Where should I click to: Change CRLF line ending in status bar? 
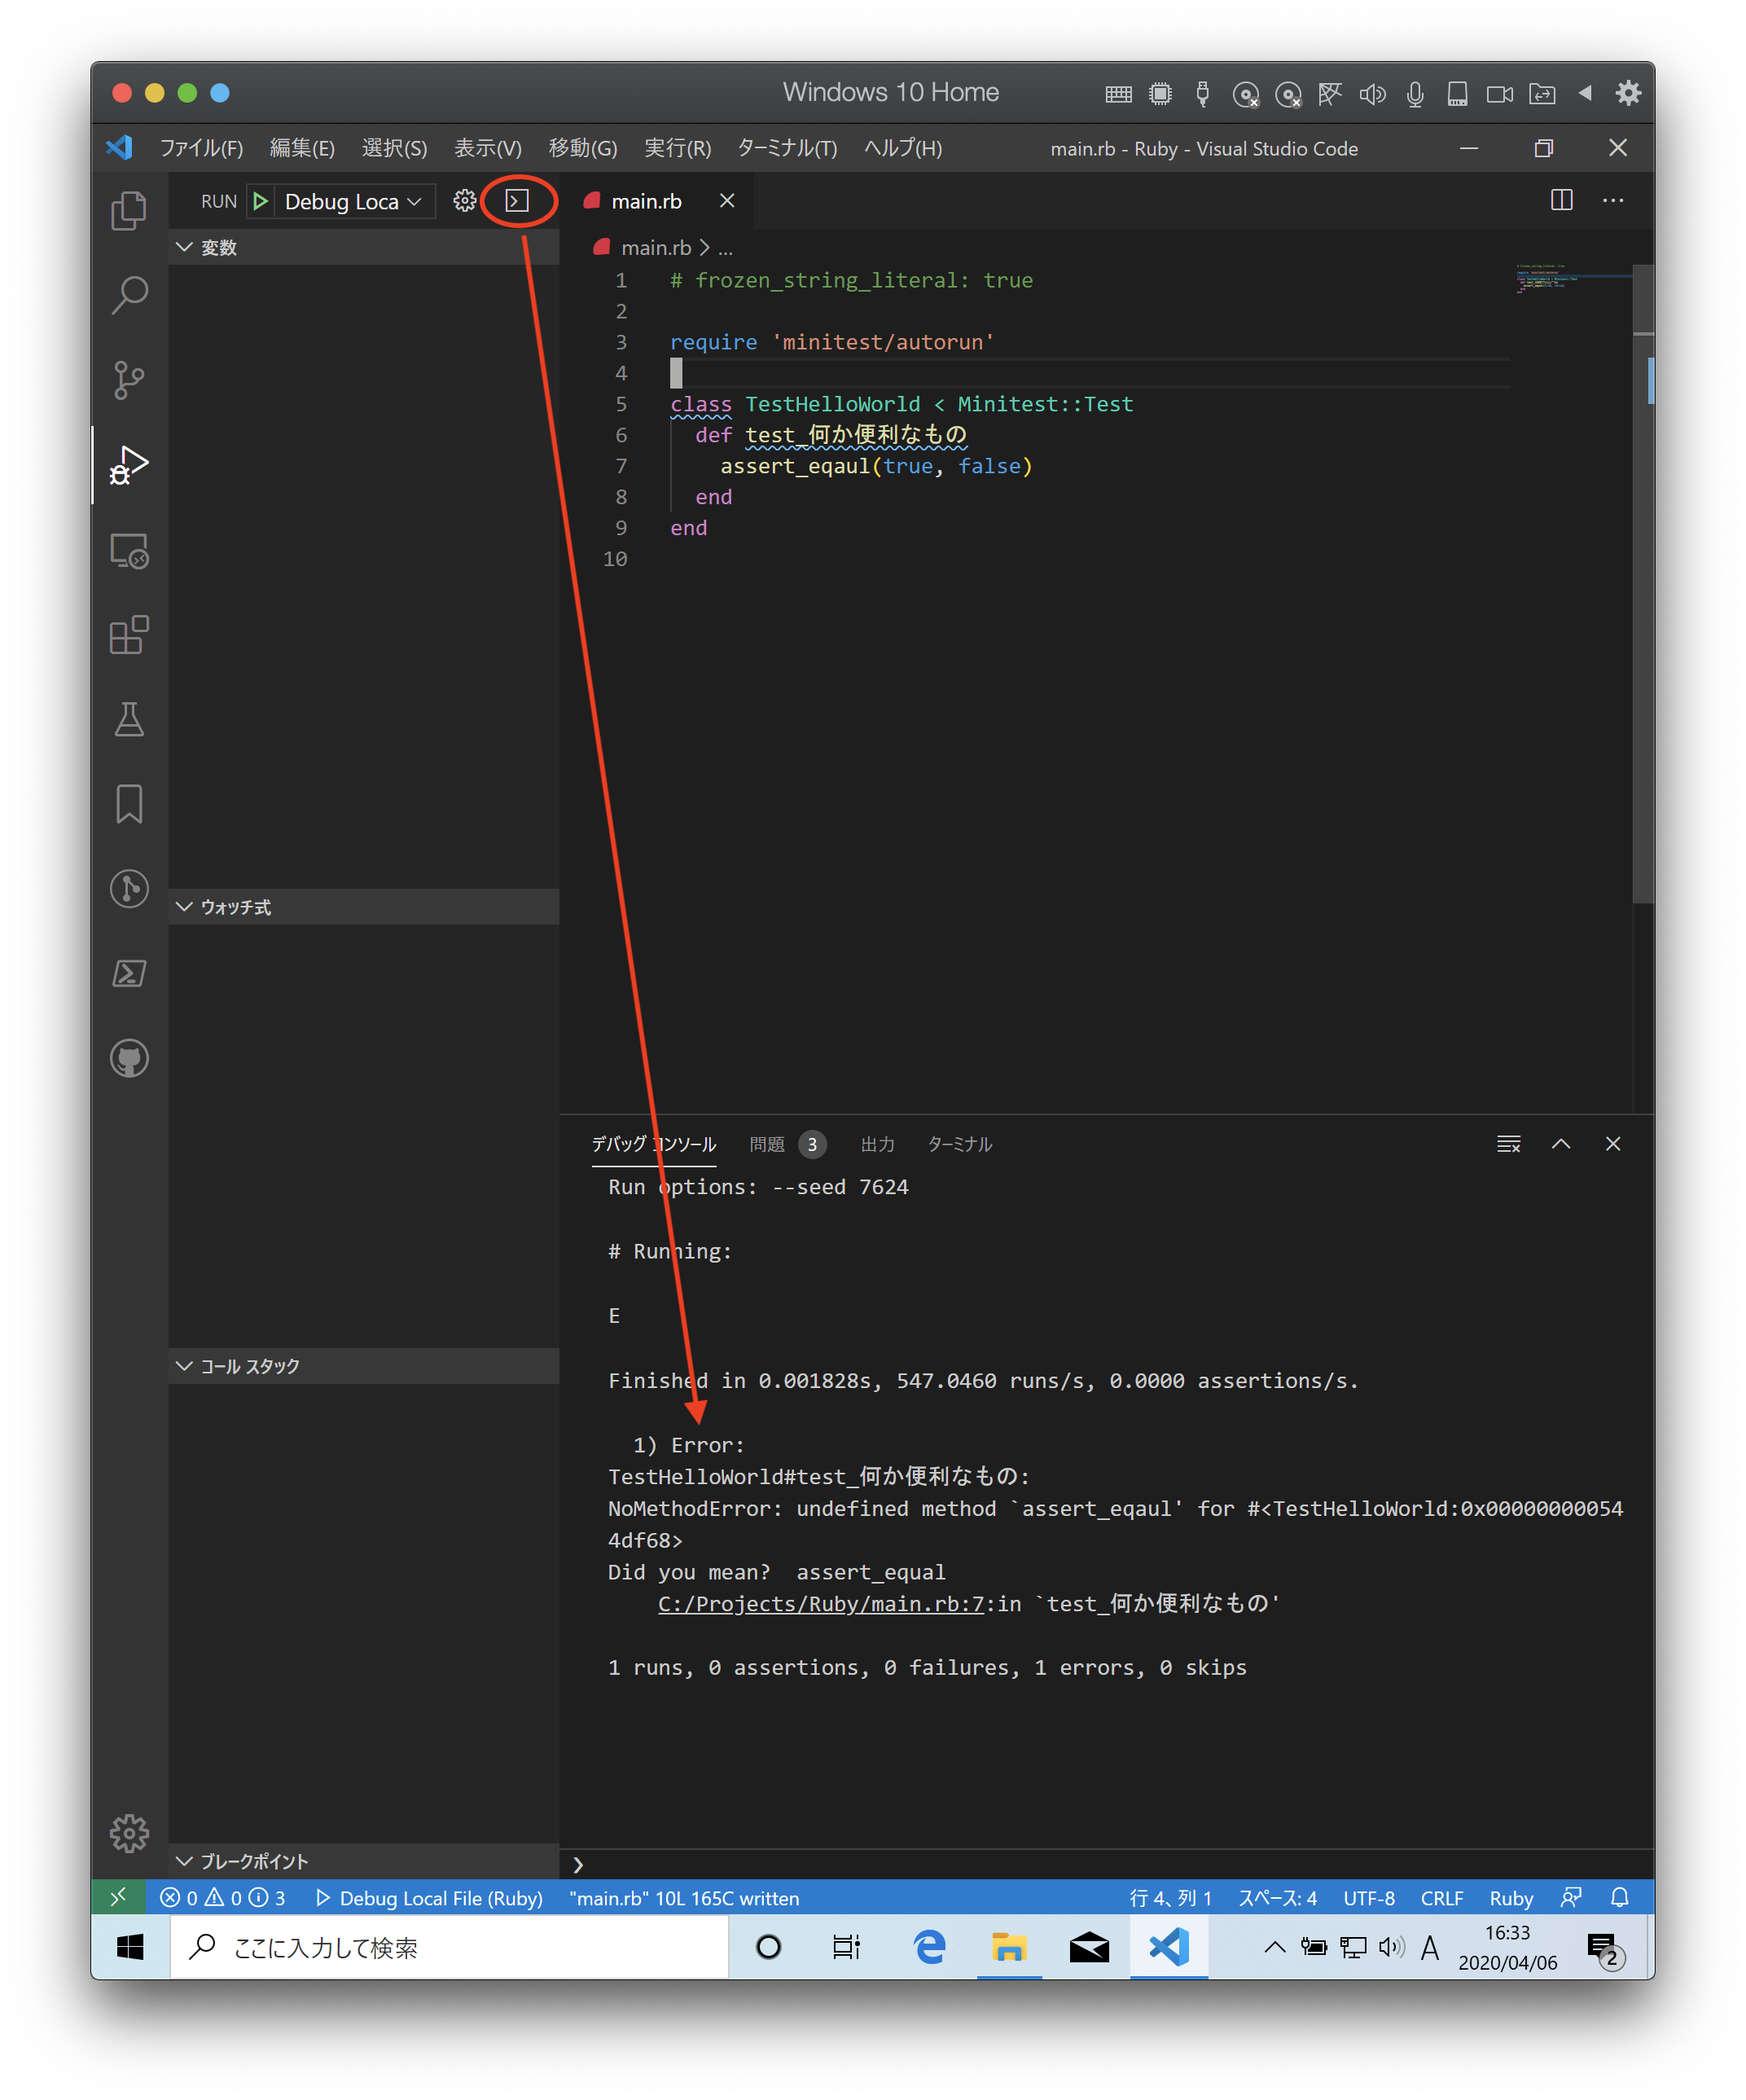click(1441, 1898)
